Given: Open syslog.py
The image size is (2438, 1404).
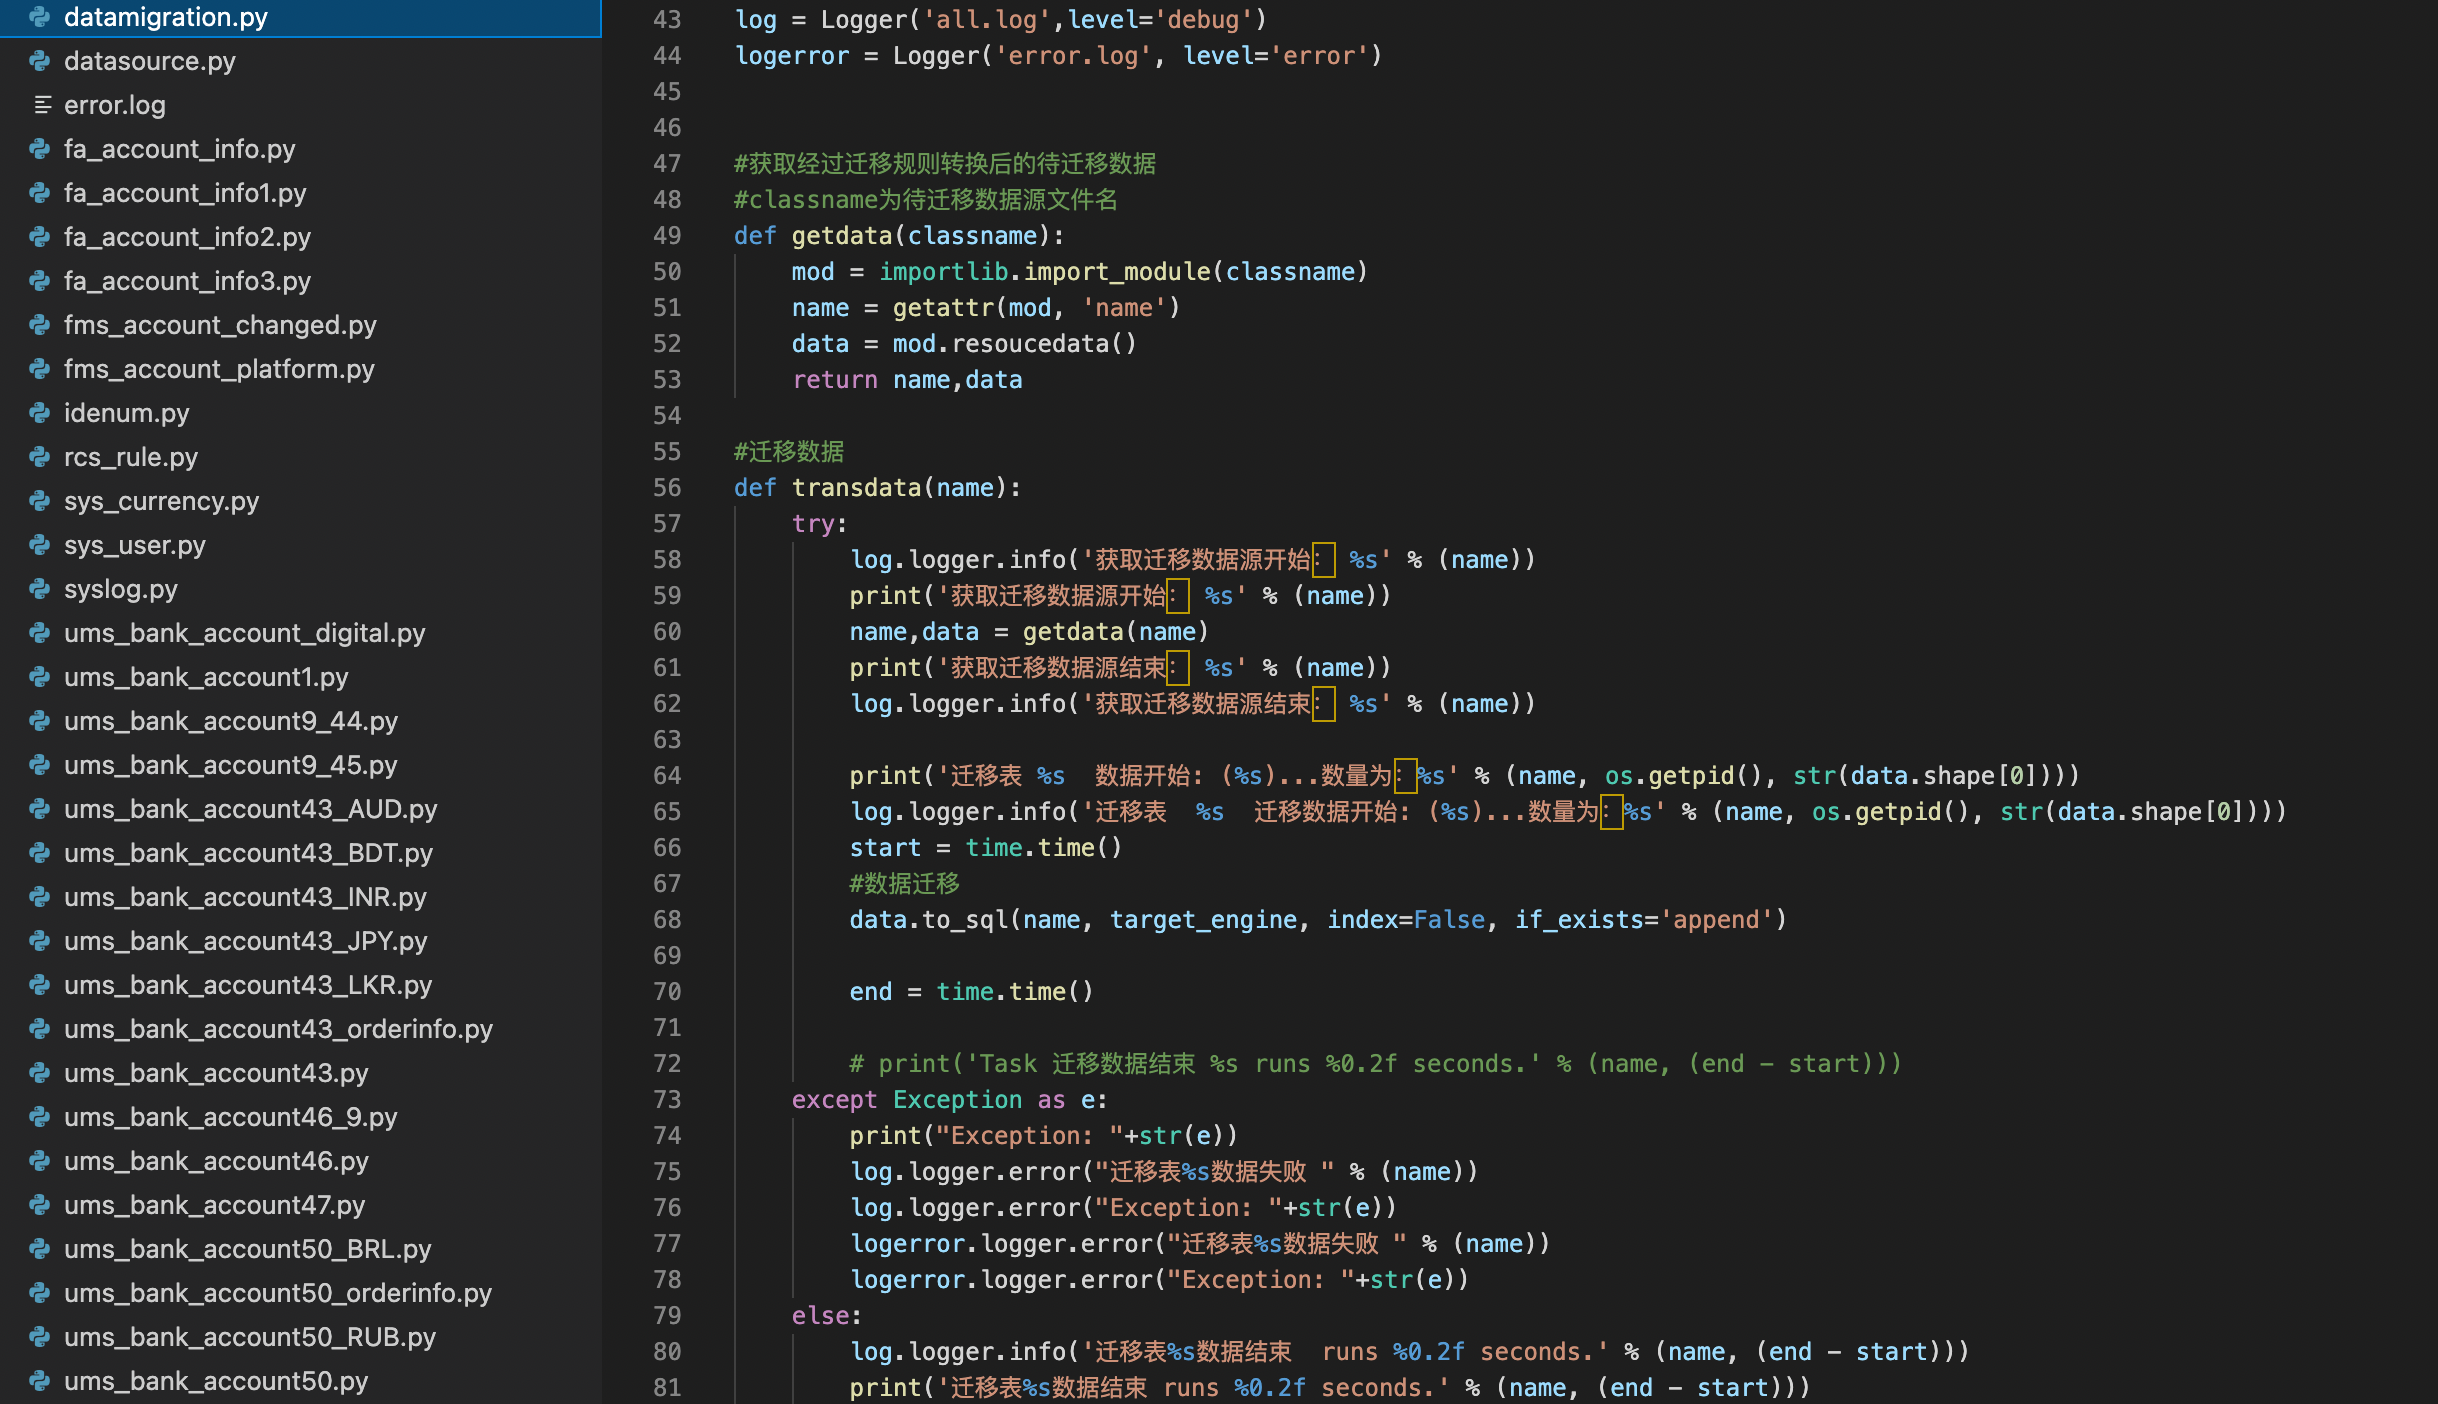Looking at the screenshot, I should 300,589.
